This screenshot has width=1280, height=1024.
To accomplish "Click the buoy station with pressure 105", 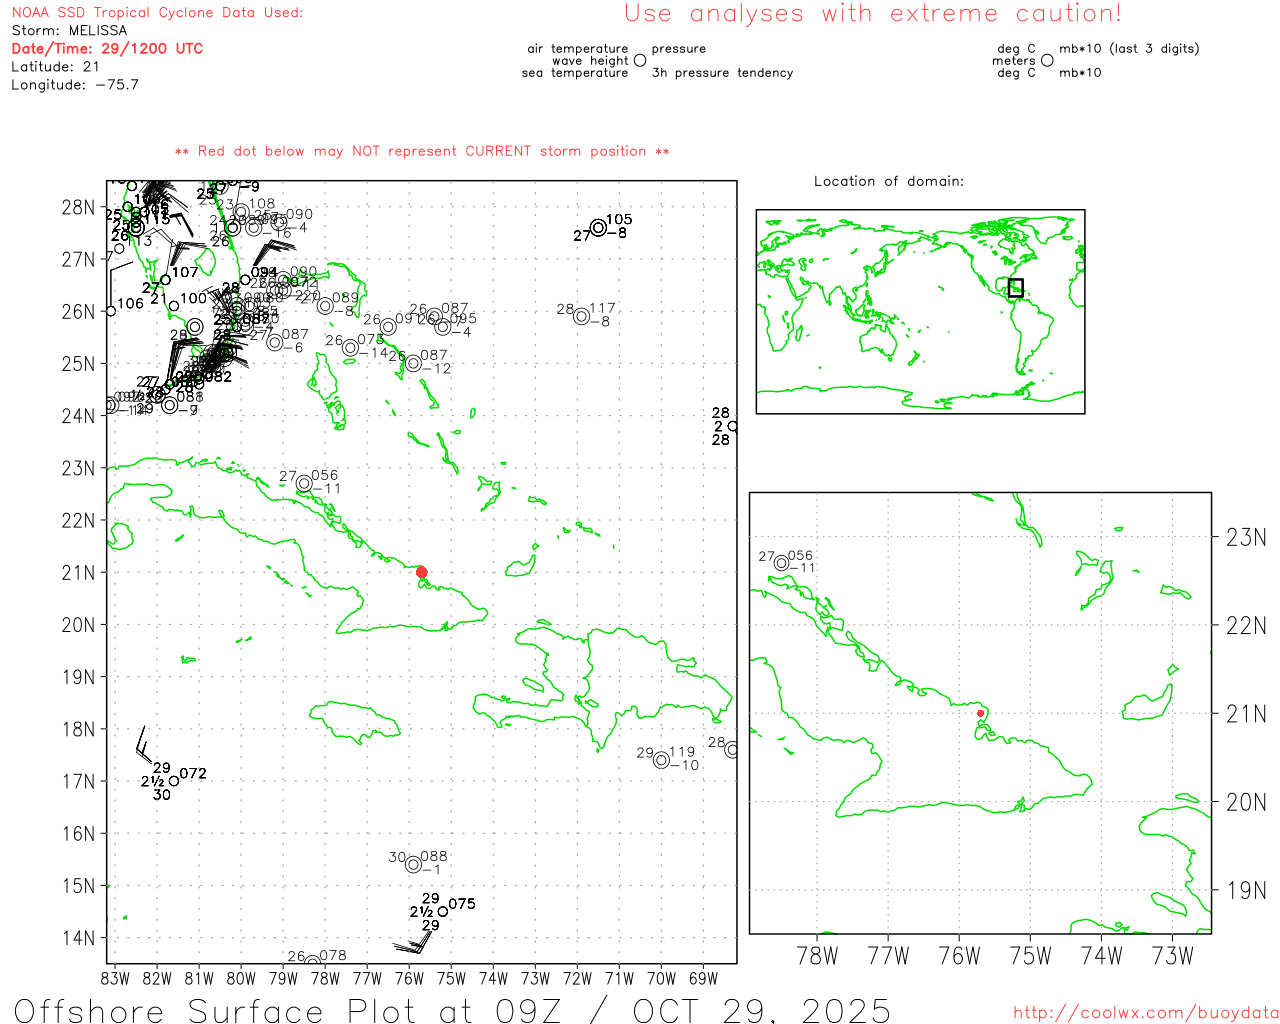I will (598, 228).
